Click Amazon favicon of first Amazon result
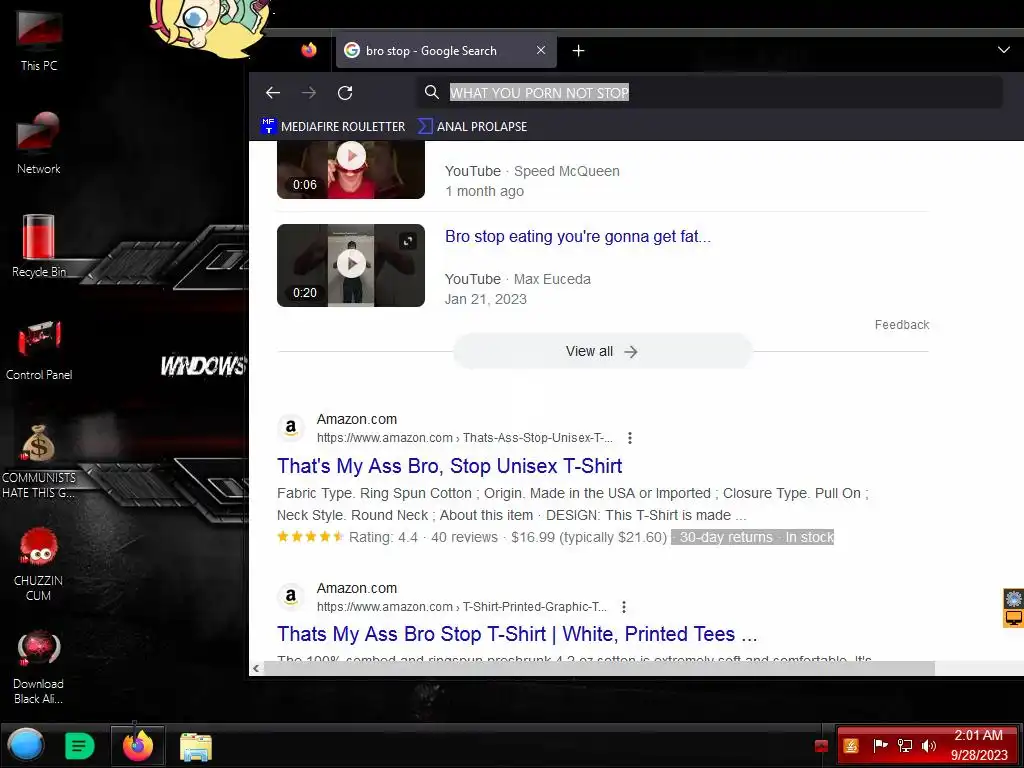 (291, 428)
